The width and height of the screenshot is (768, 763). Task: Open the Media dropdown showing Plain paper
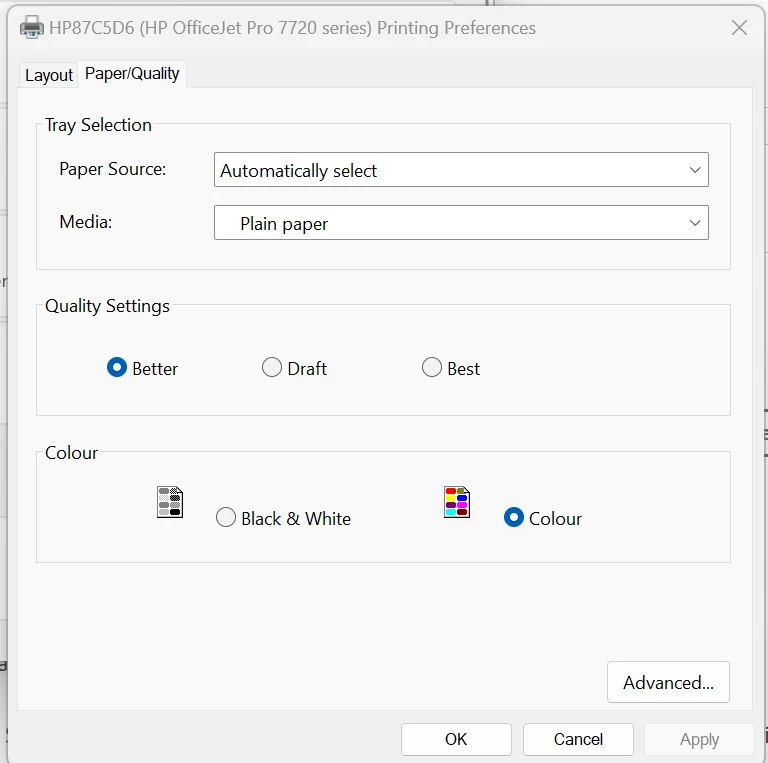461,222
